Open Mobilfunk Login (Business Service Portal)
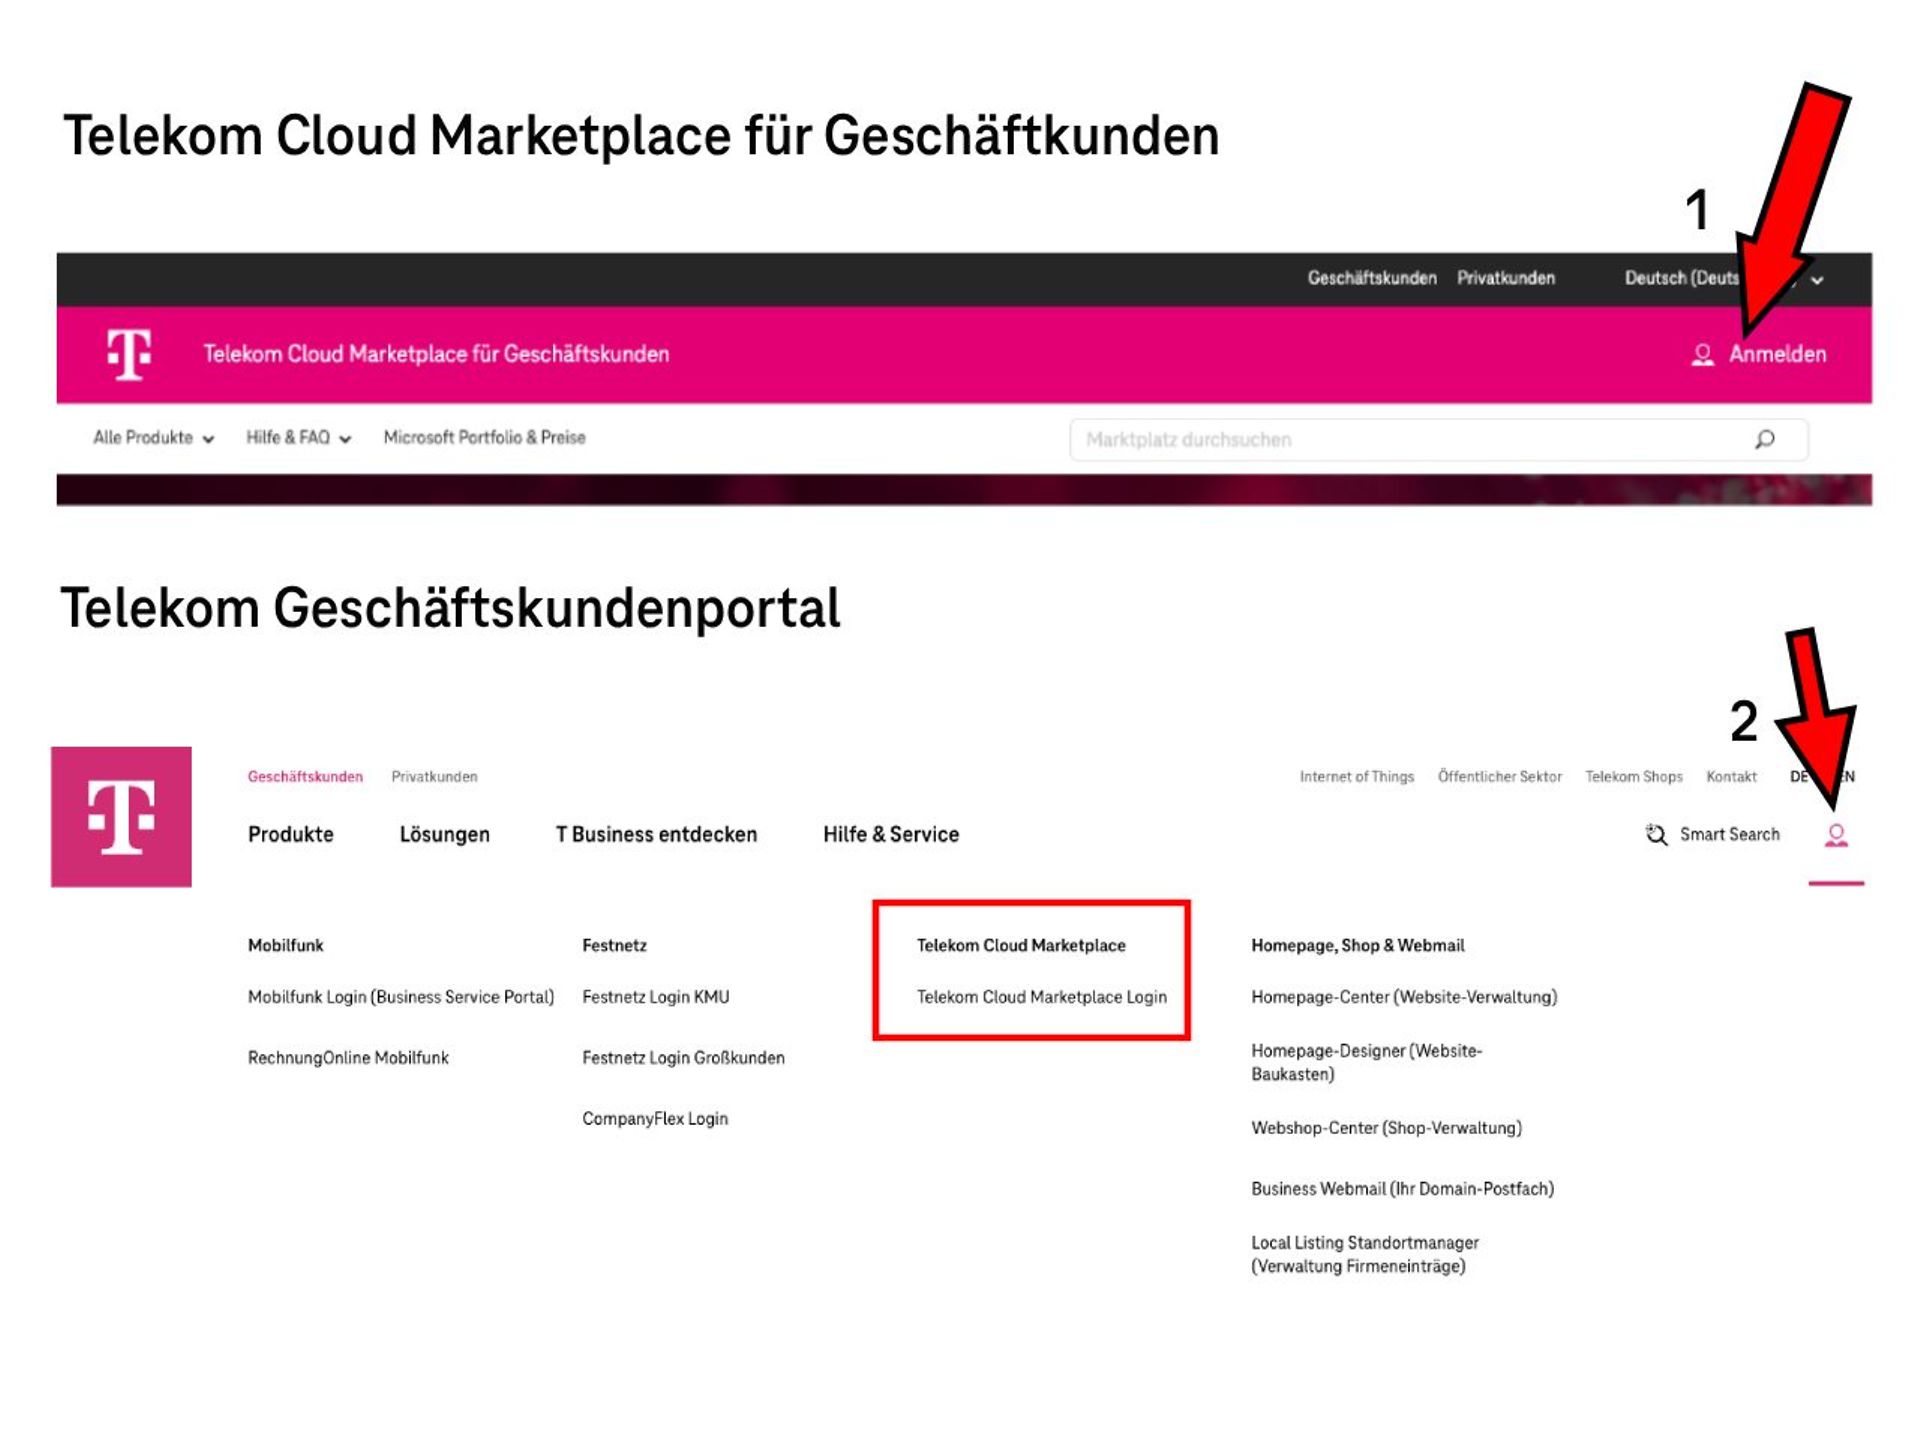The width and height of the screenshot is (1920, 1440). (401, 997)
